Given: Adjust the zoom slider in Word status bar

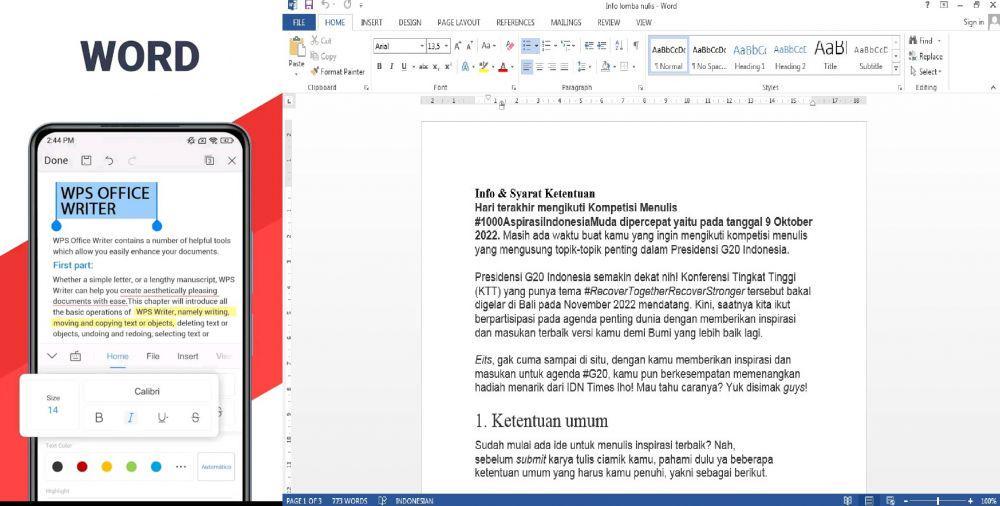Looking at the screenshot, I should point(938,501).
